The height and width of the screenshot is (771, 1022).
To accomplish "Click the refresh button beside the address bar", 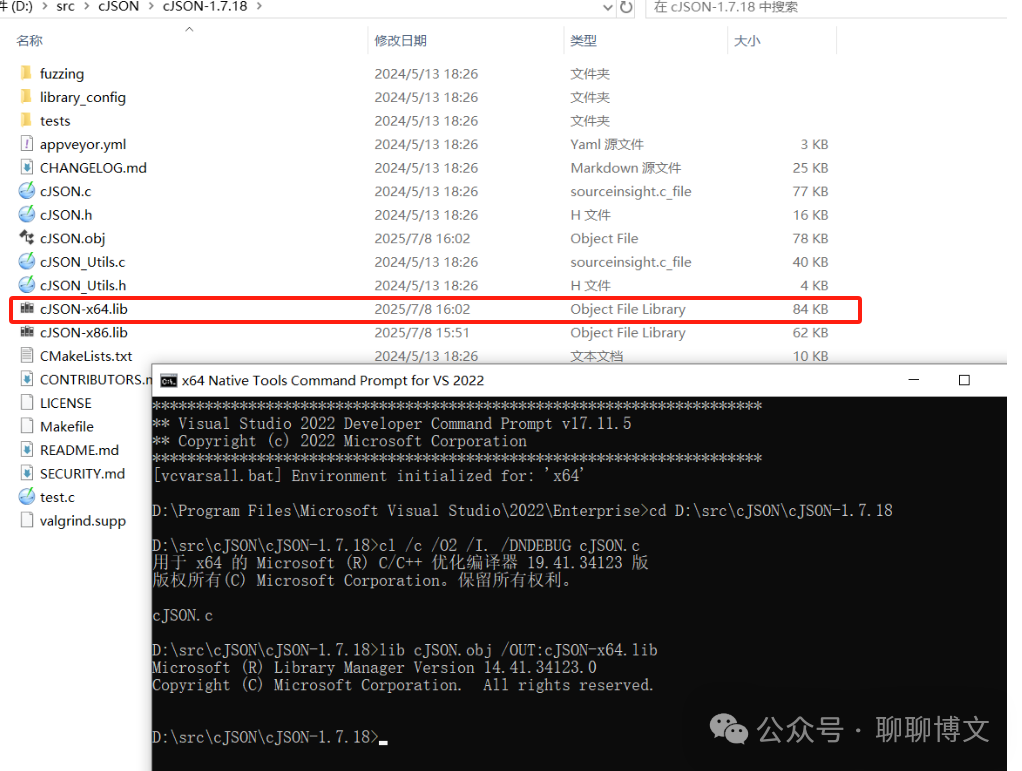I will (x=626, y=7).
